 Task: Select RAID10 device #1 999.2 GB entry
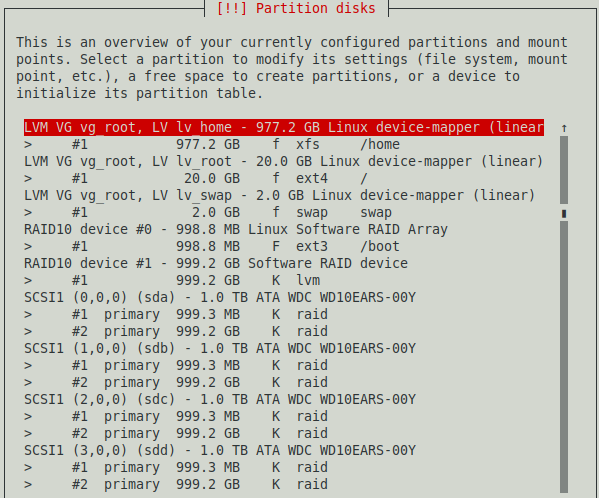pos(284,263)
